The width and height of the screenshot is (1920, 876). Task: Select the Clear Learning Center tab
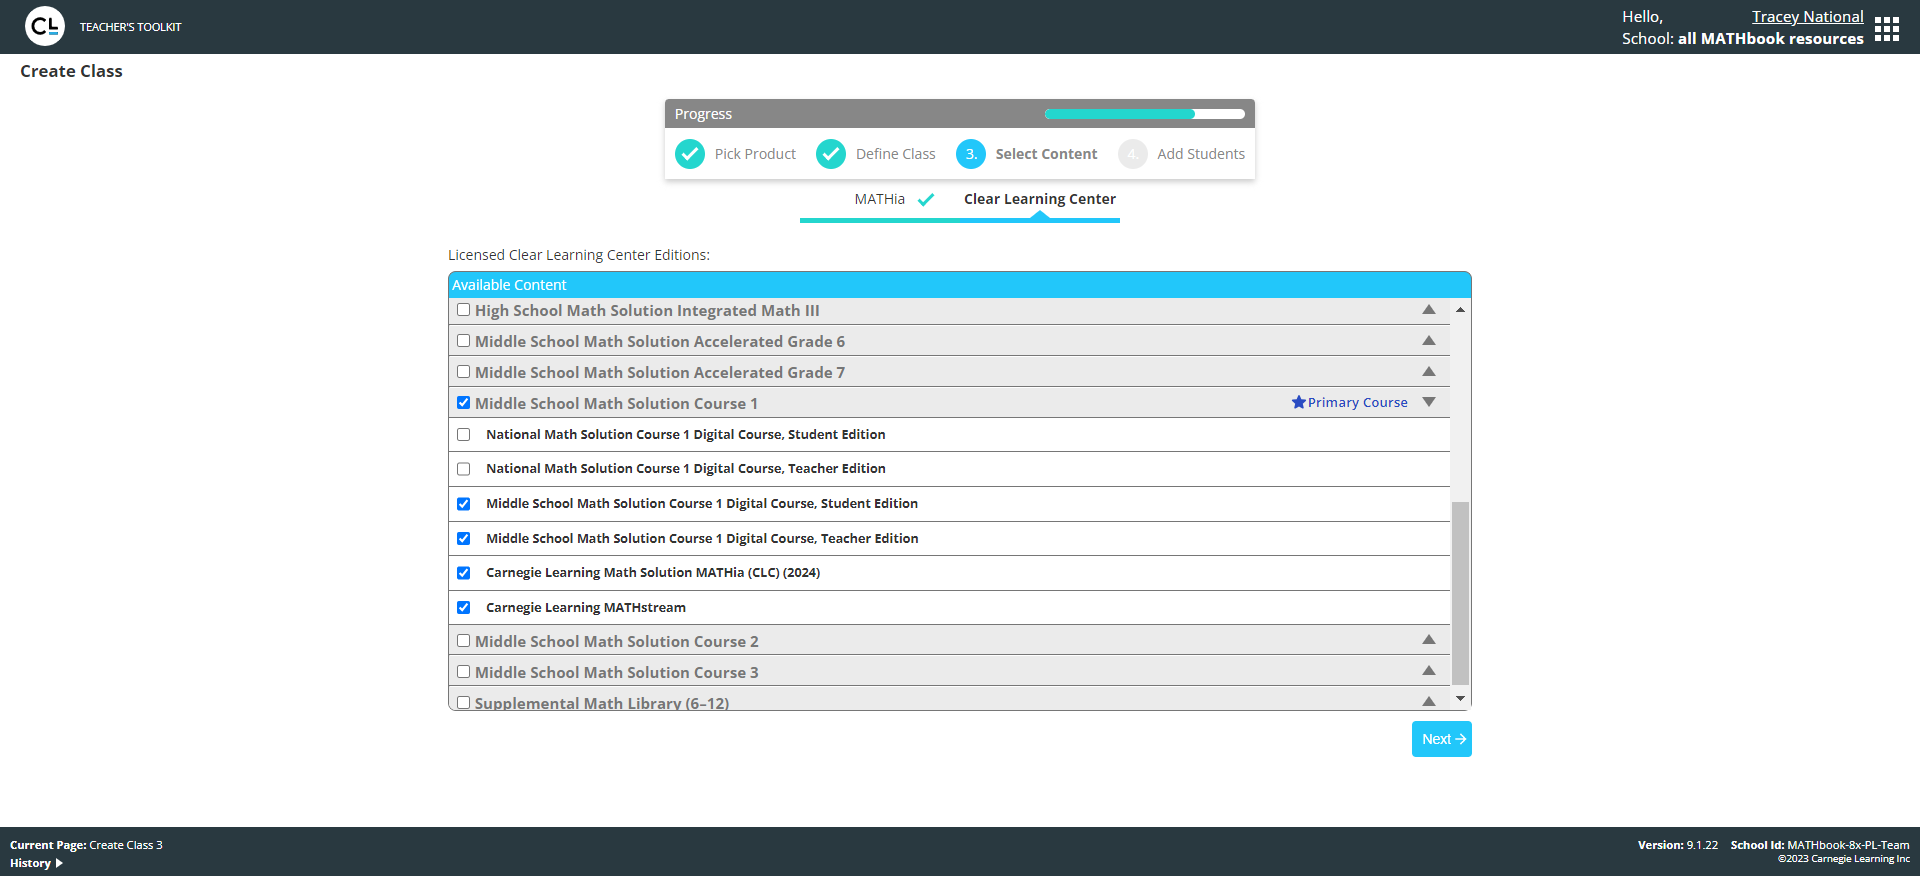1040,199
